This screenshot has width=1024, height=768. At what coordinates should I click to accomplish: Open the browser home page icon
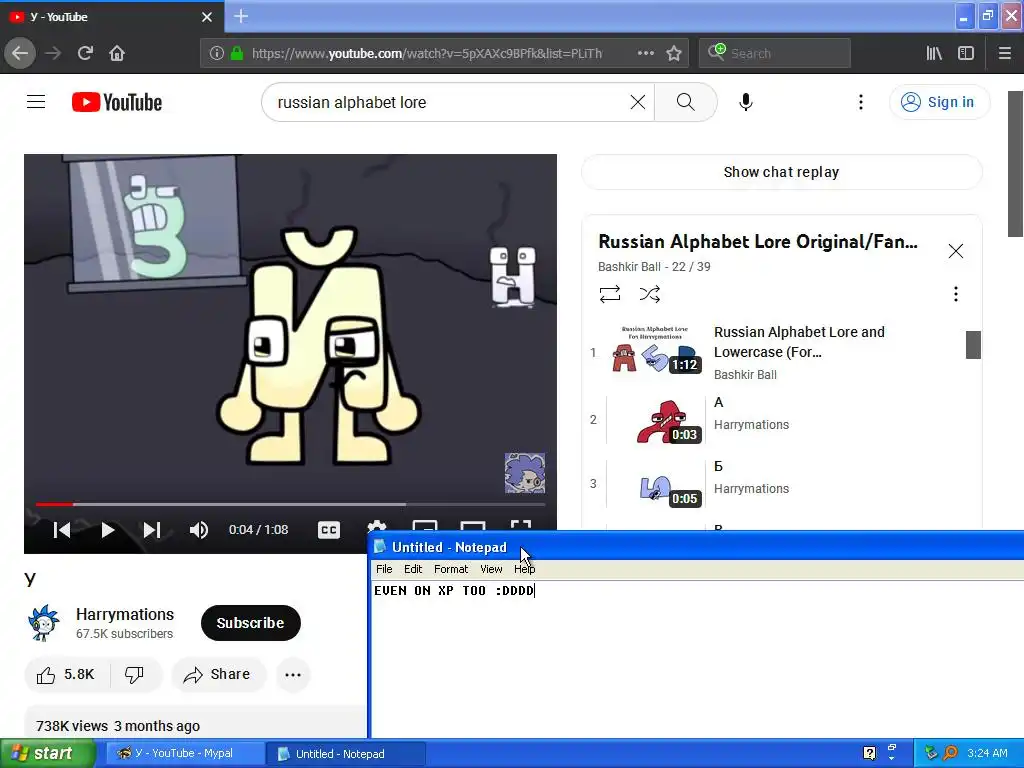point(117,53)
